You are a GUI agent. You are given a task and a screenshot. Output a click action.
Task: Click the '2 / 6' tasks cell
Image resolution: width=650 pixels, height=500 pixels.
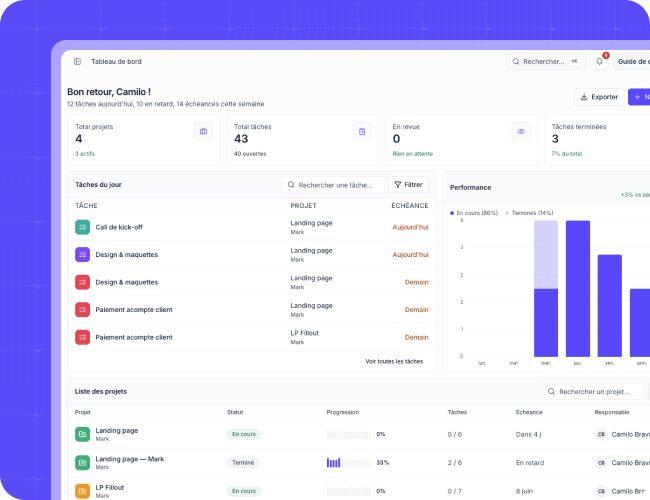coord(455,463)
